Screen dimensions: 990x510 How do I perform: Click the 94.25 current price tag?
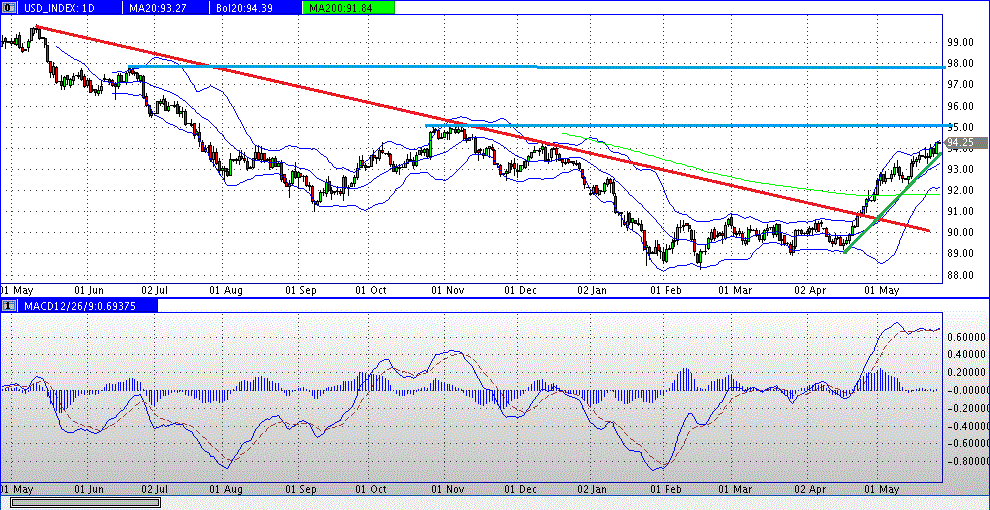968,143
